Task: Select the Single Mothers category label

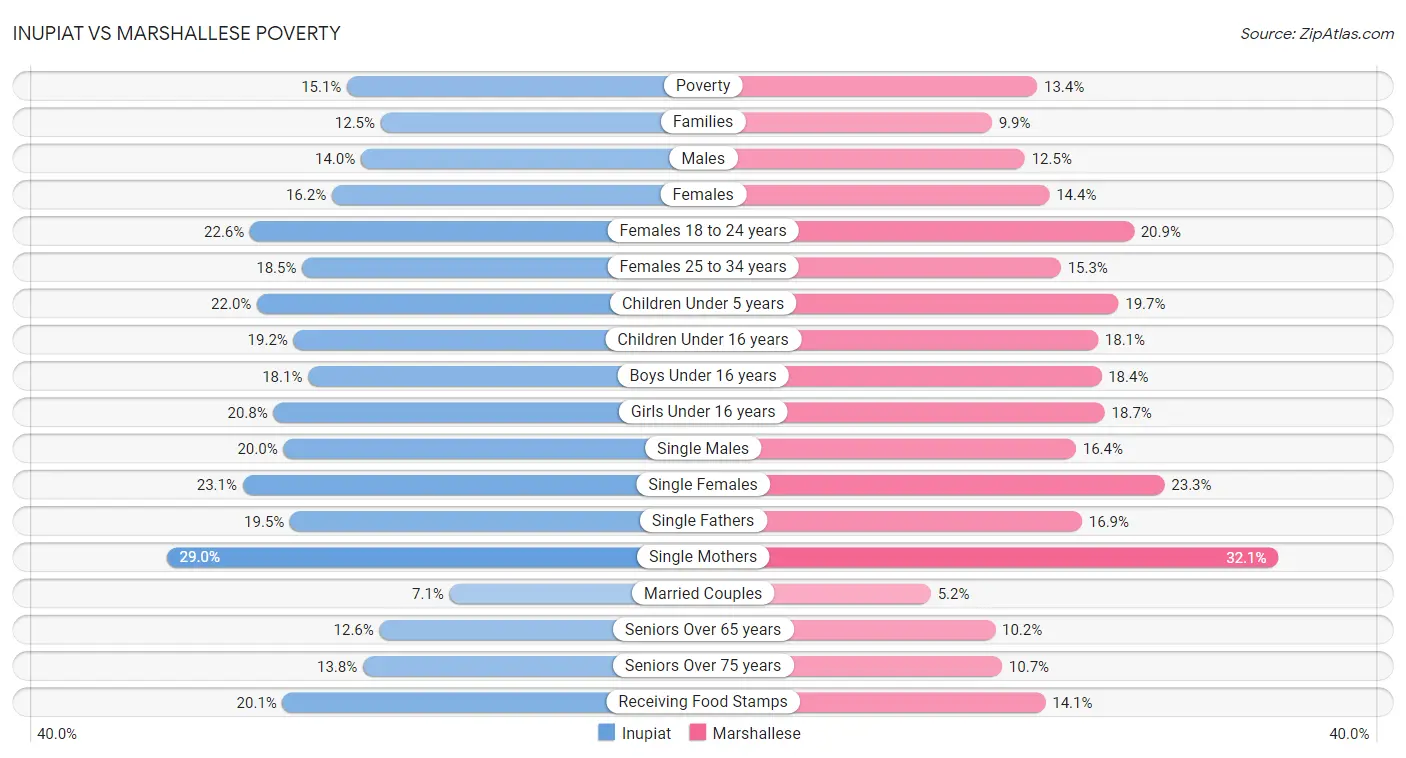Action: 703,557
